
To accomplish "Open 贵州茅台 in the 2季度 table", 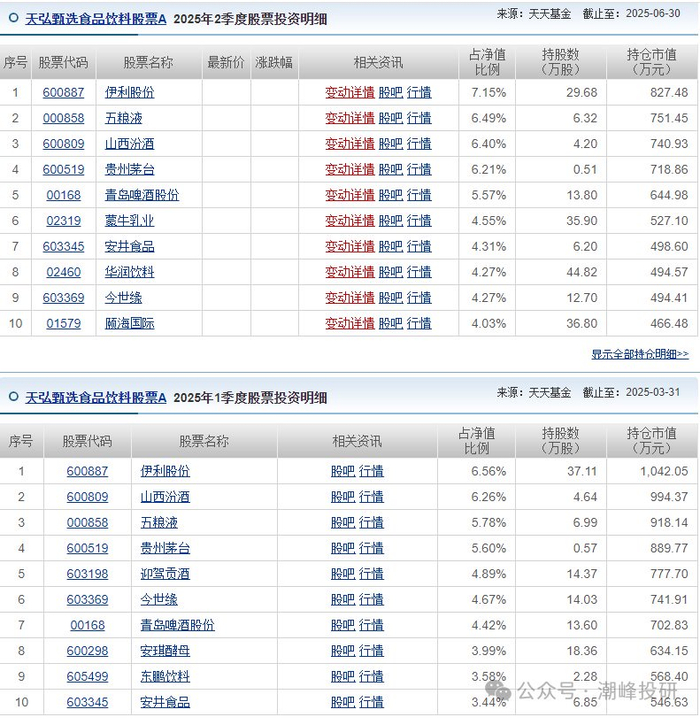I will (129, 170).
